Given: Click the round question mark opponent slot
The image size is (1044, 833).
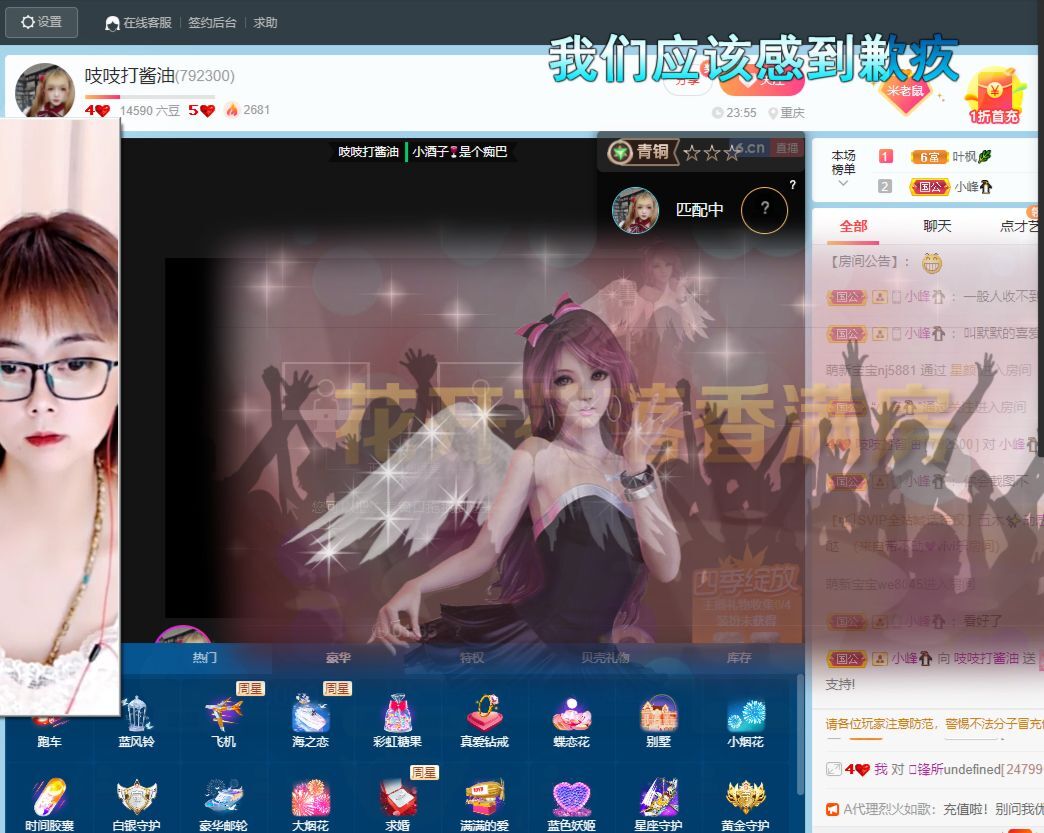Looking at the screenshot, I should 764,210.
